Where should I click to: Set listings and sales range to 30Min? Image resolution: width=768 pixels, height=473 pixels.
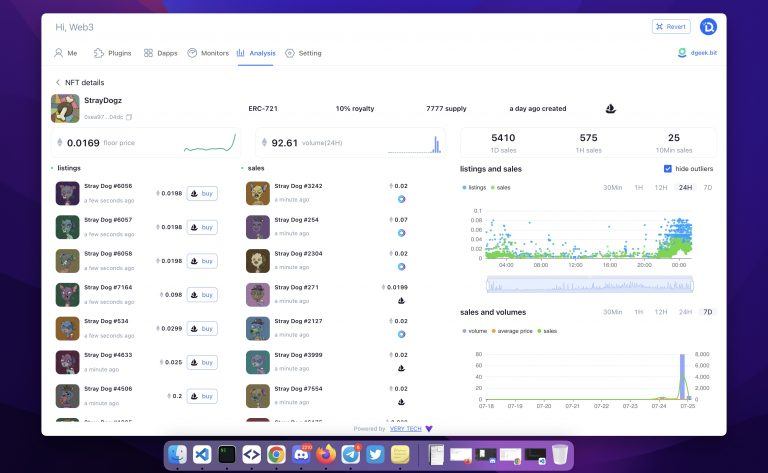[612, 188]
